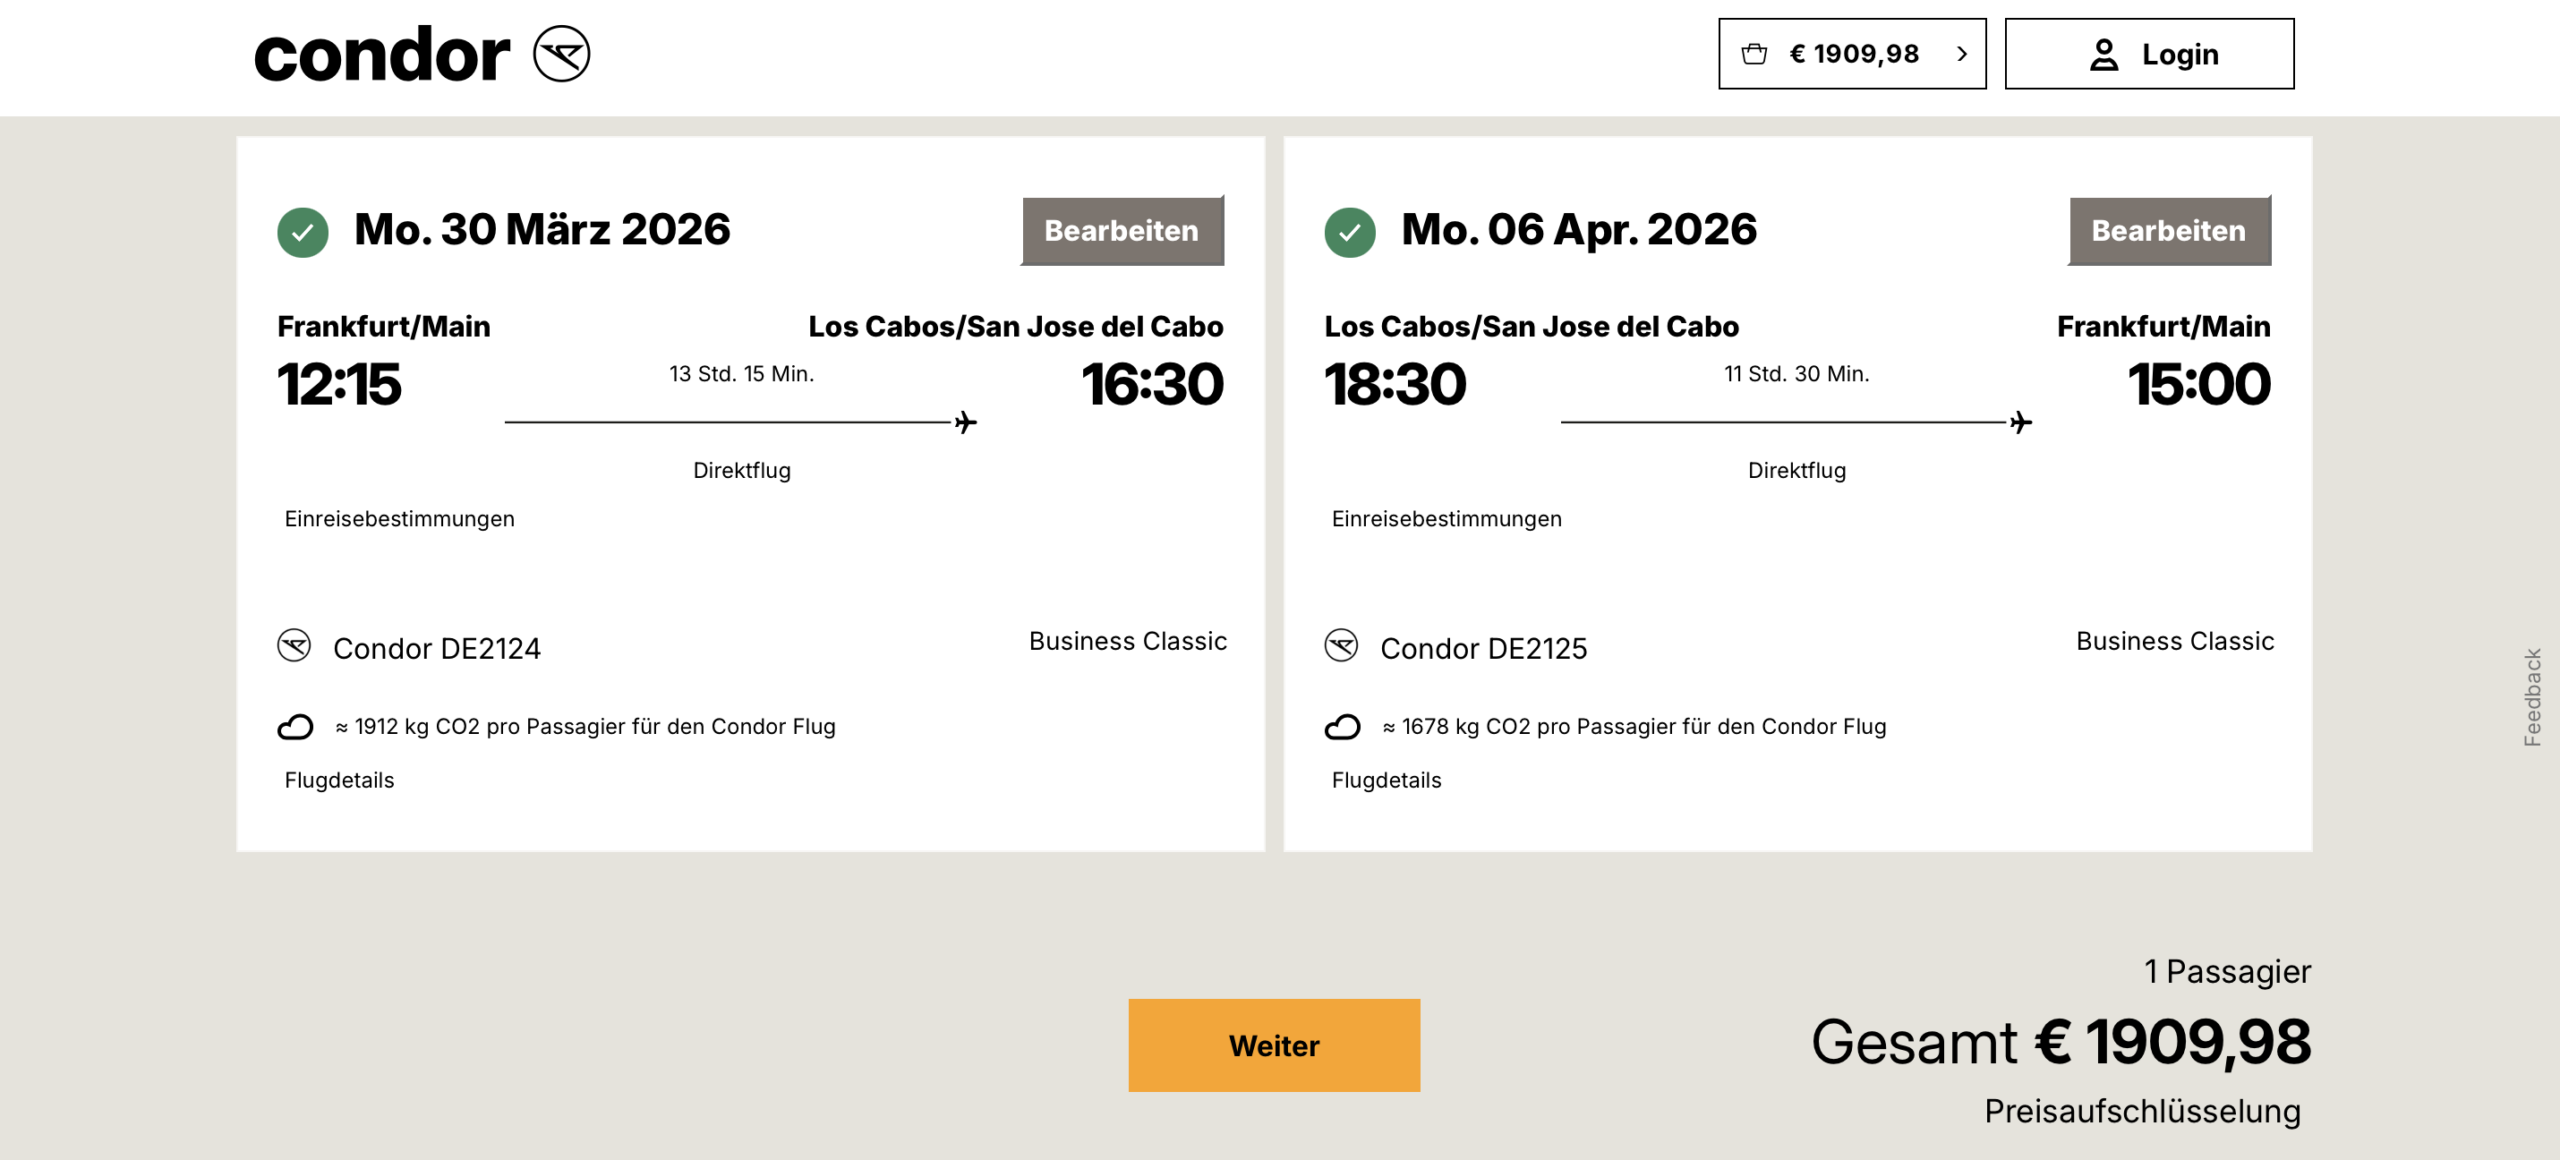The height and width of the screenshot is (1160, 2560).
Task: Open the vertical Feedback tab
Action: [x=2532, y=697]
